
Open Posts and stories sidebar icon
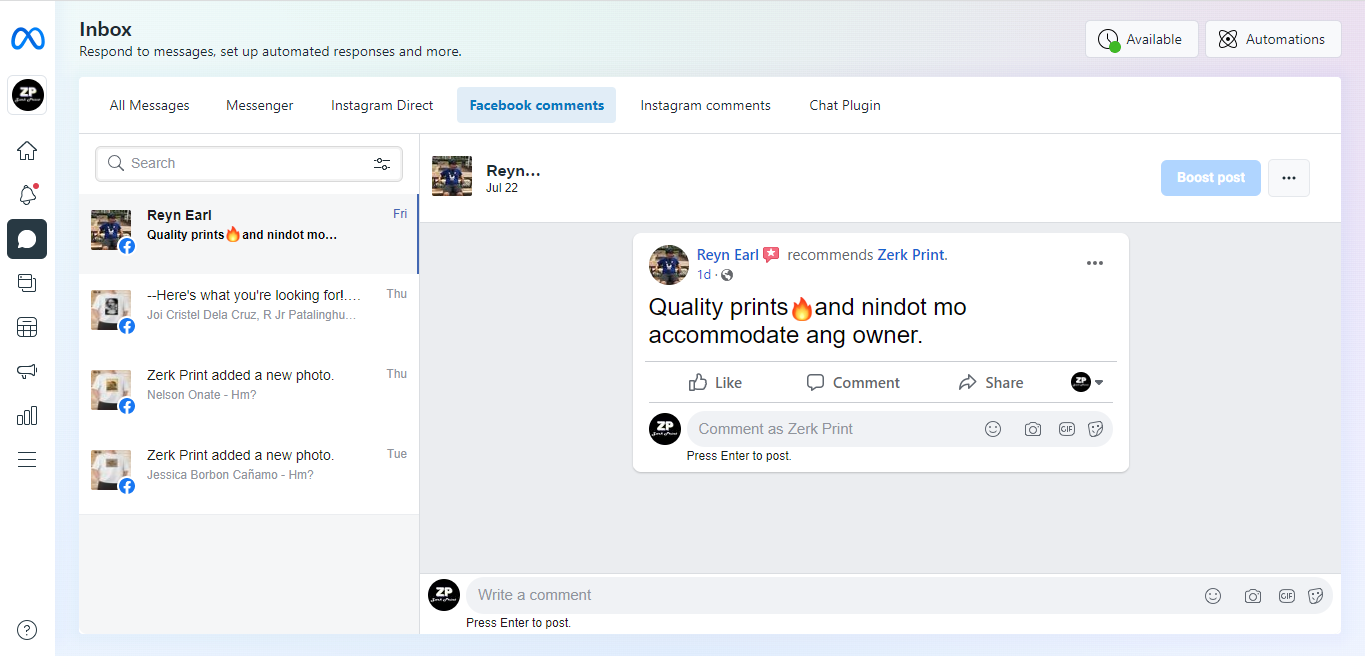(x=27, y=283)
